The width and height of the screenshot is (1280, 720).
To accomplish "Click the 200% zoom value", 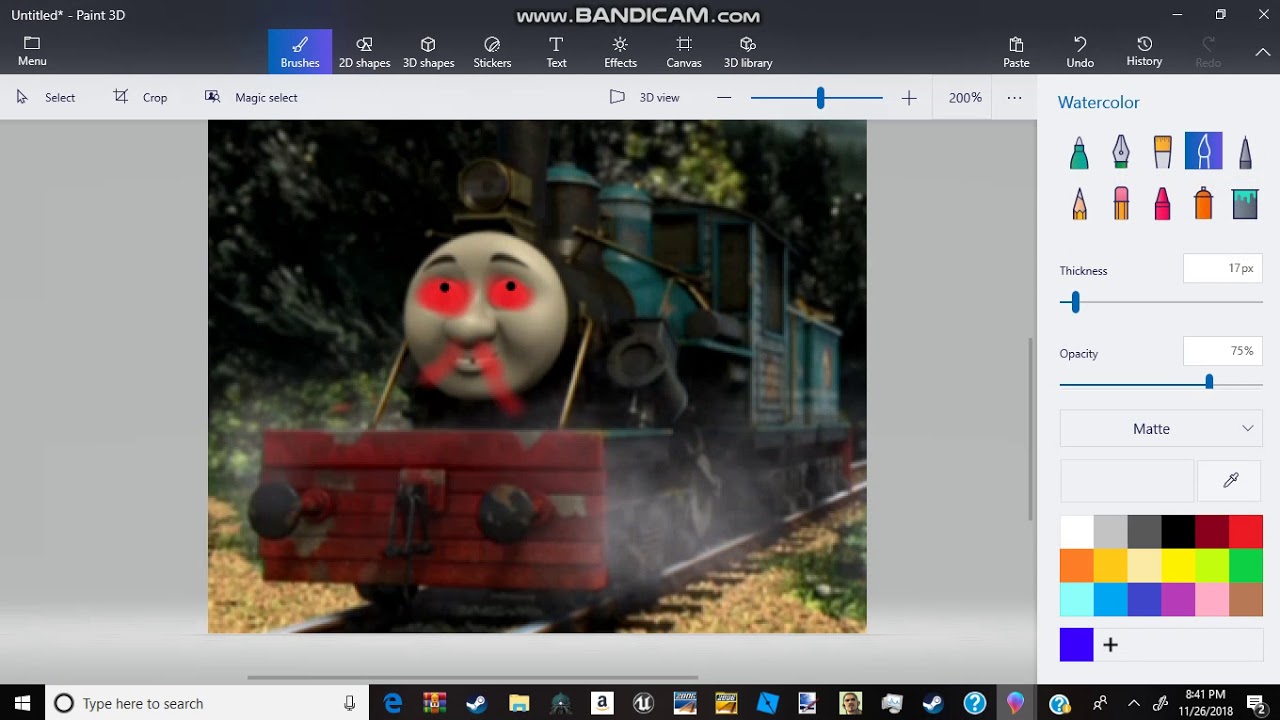I will pos(965,98).
